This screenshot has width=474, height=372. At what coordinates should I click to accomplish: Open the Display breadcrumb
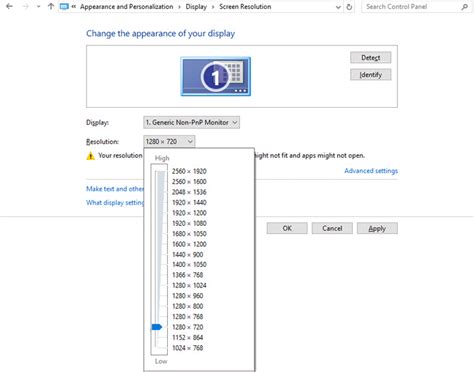coord(196,7)
